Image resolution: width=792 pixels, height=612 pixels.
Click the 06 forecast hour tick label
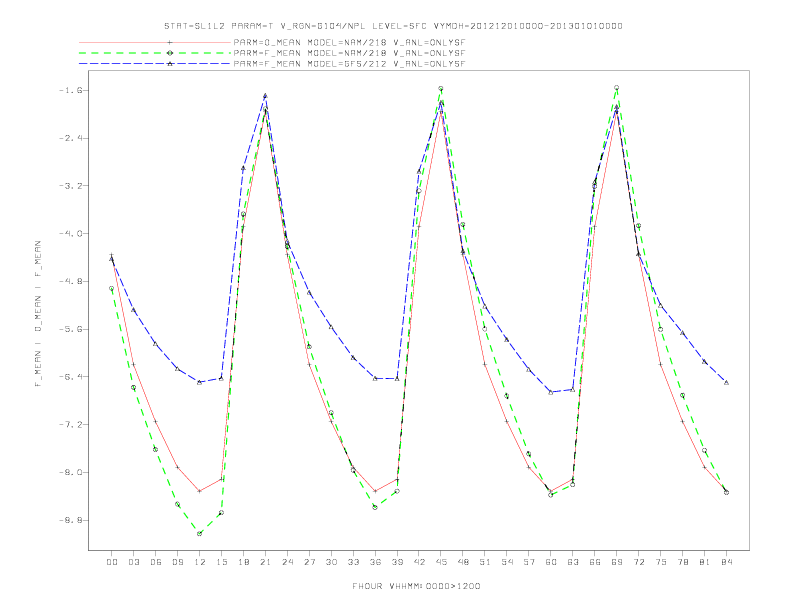pos(156,562)
